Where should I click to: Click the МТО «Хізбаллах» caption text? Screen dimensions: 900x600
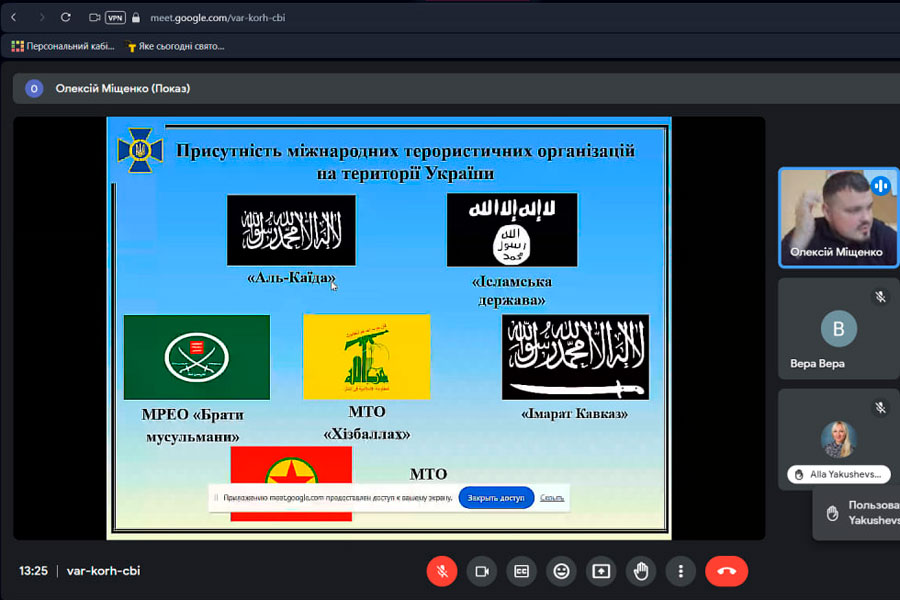367,423
